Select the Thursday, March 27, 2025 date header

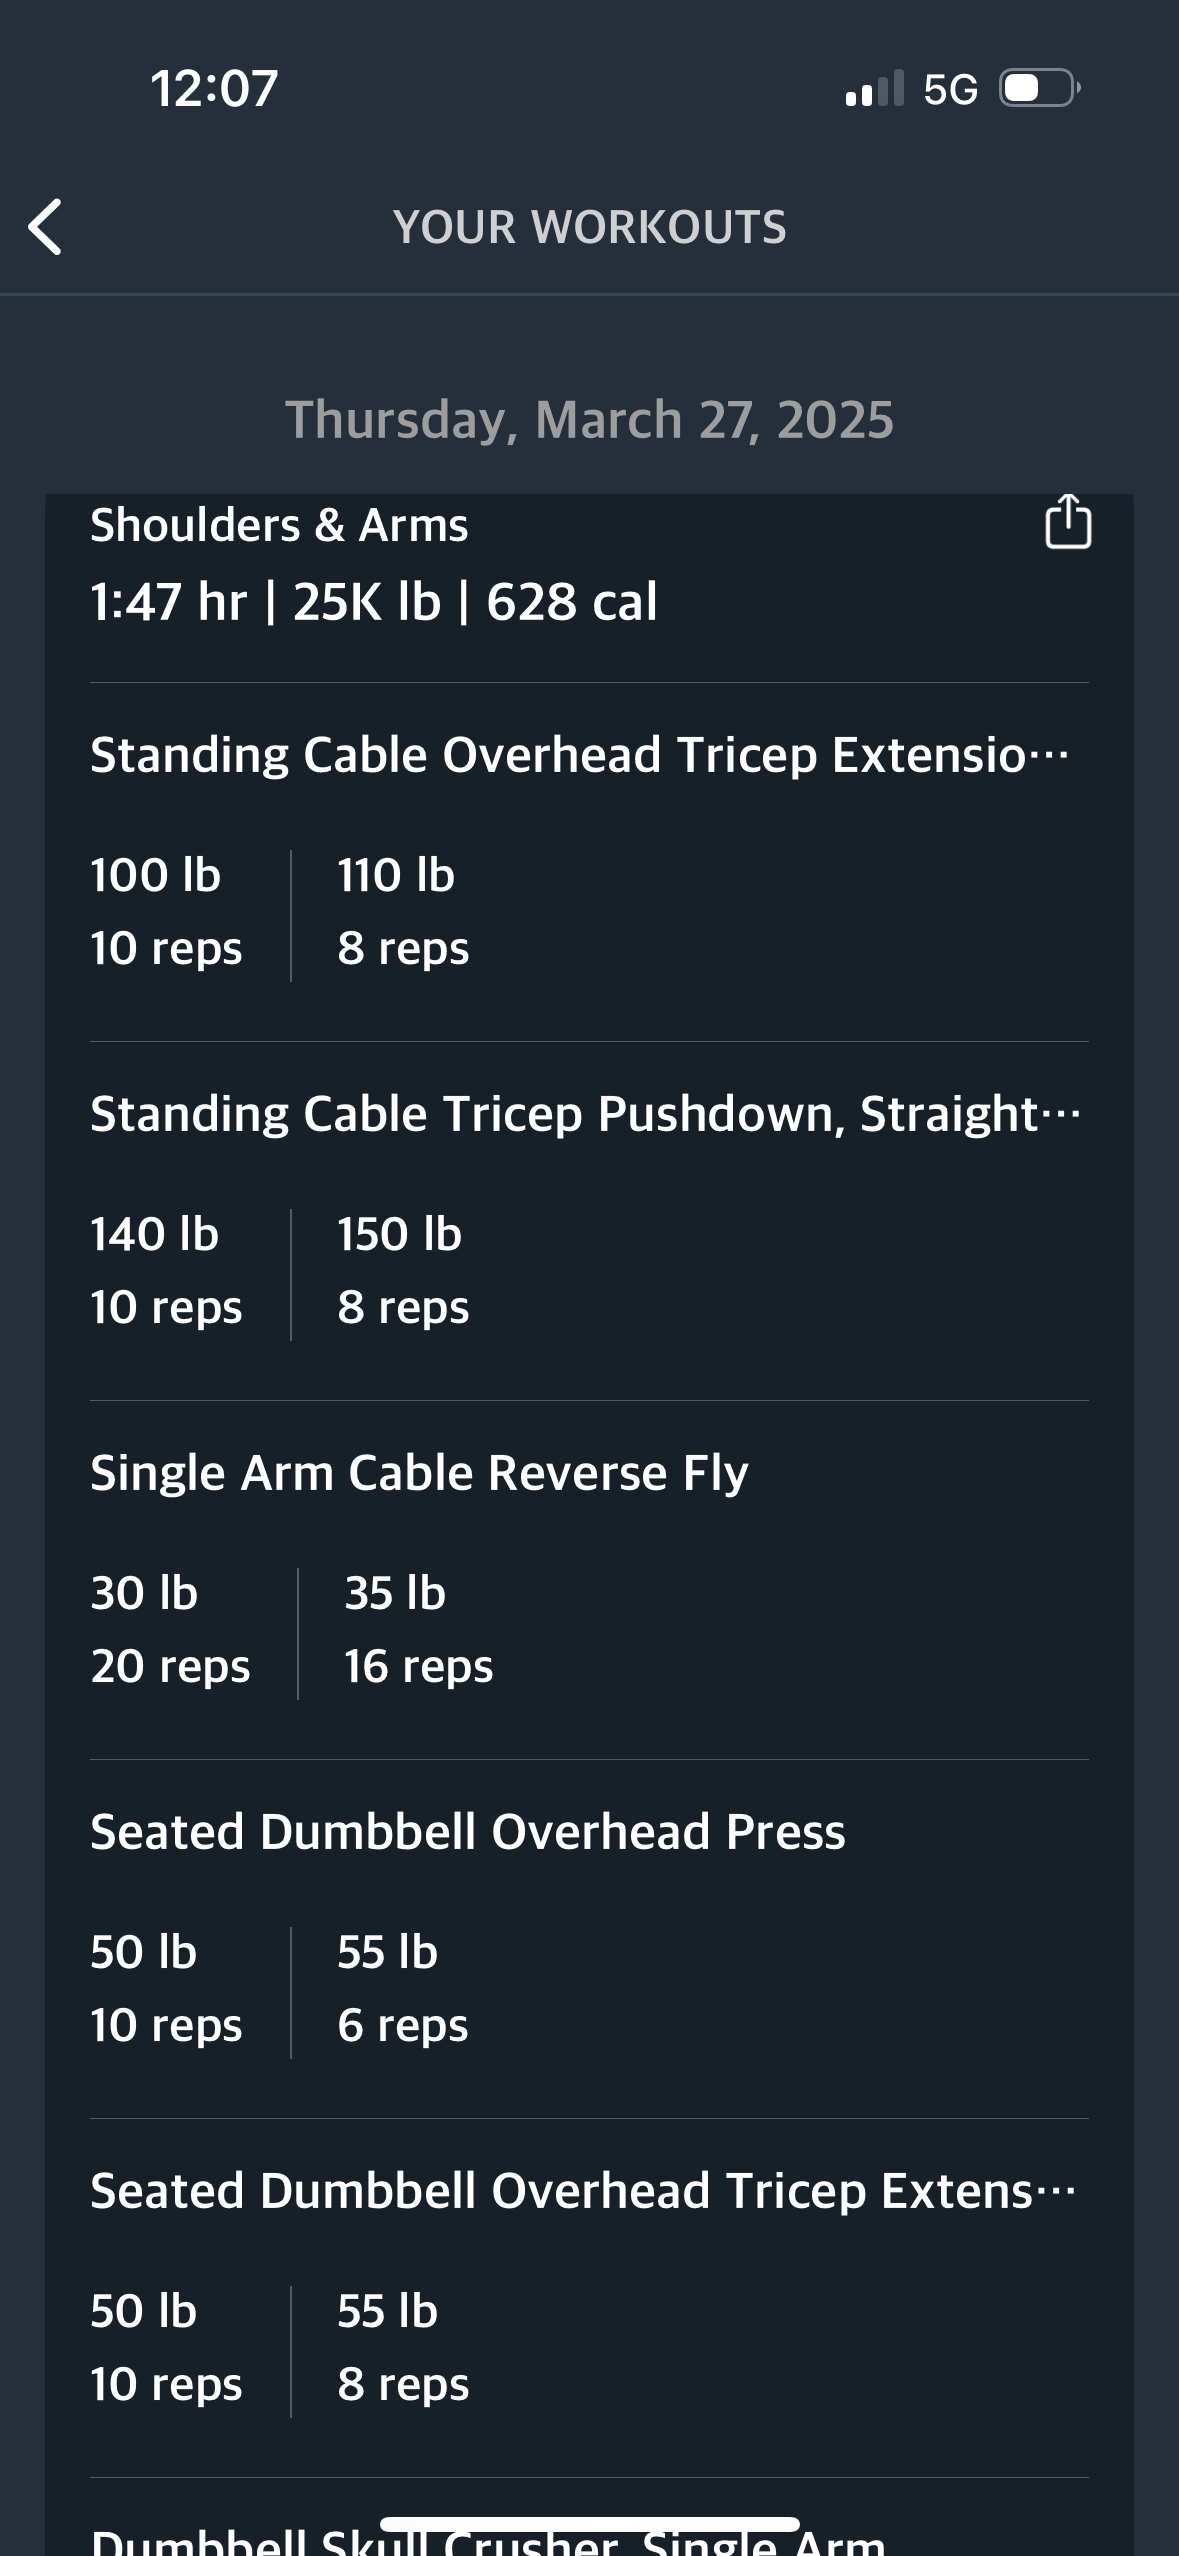click(590, 419)
